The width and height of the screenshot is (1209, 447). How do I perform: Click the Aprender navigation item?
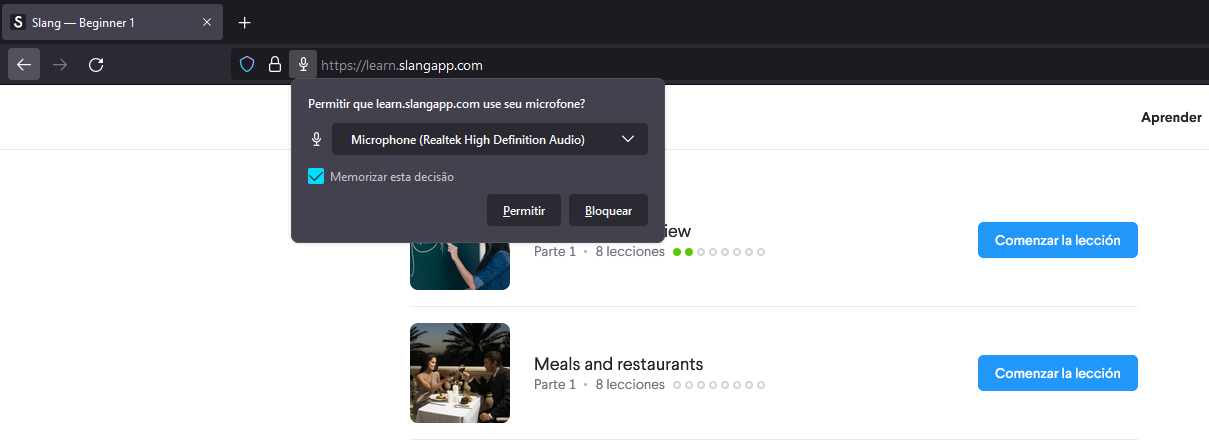click(x=1171, y=117)
